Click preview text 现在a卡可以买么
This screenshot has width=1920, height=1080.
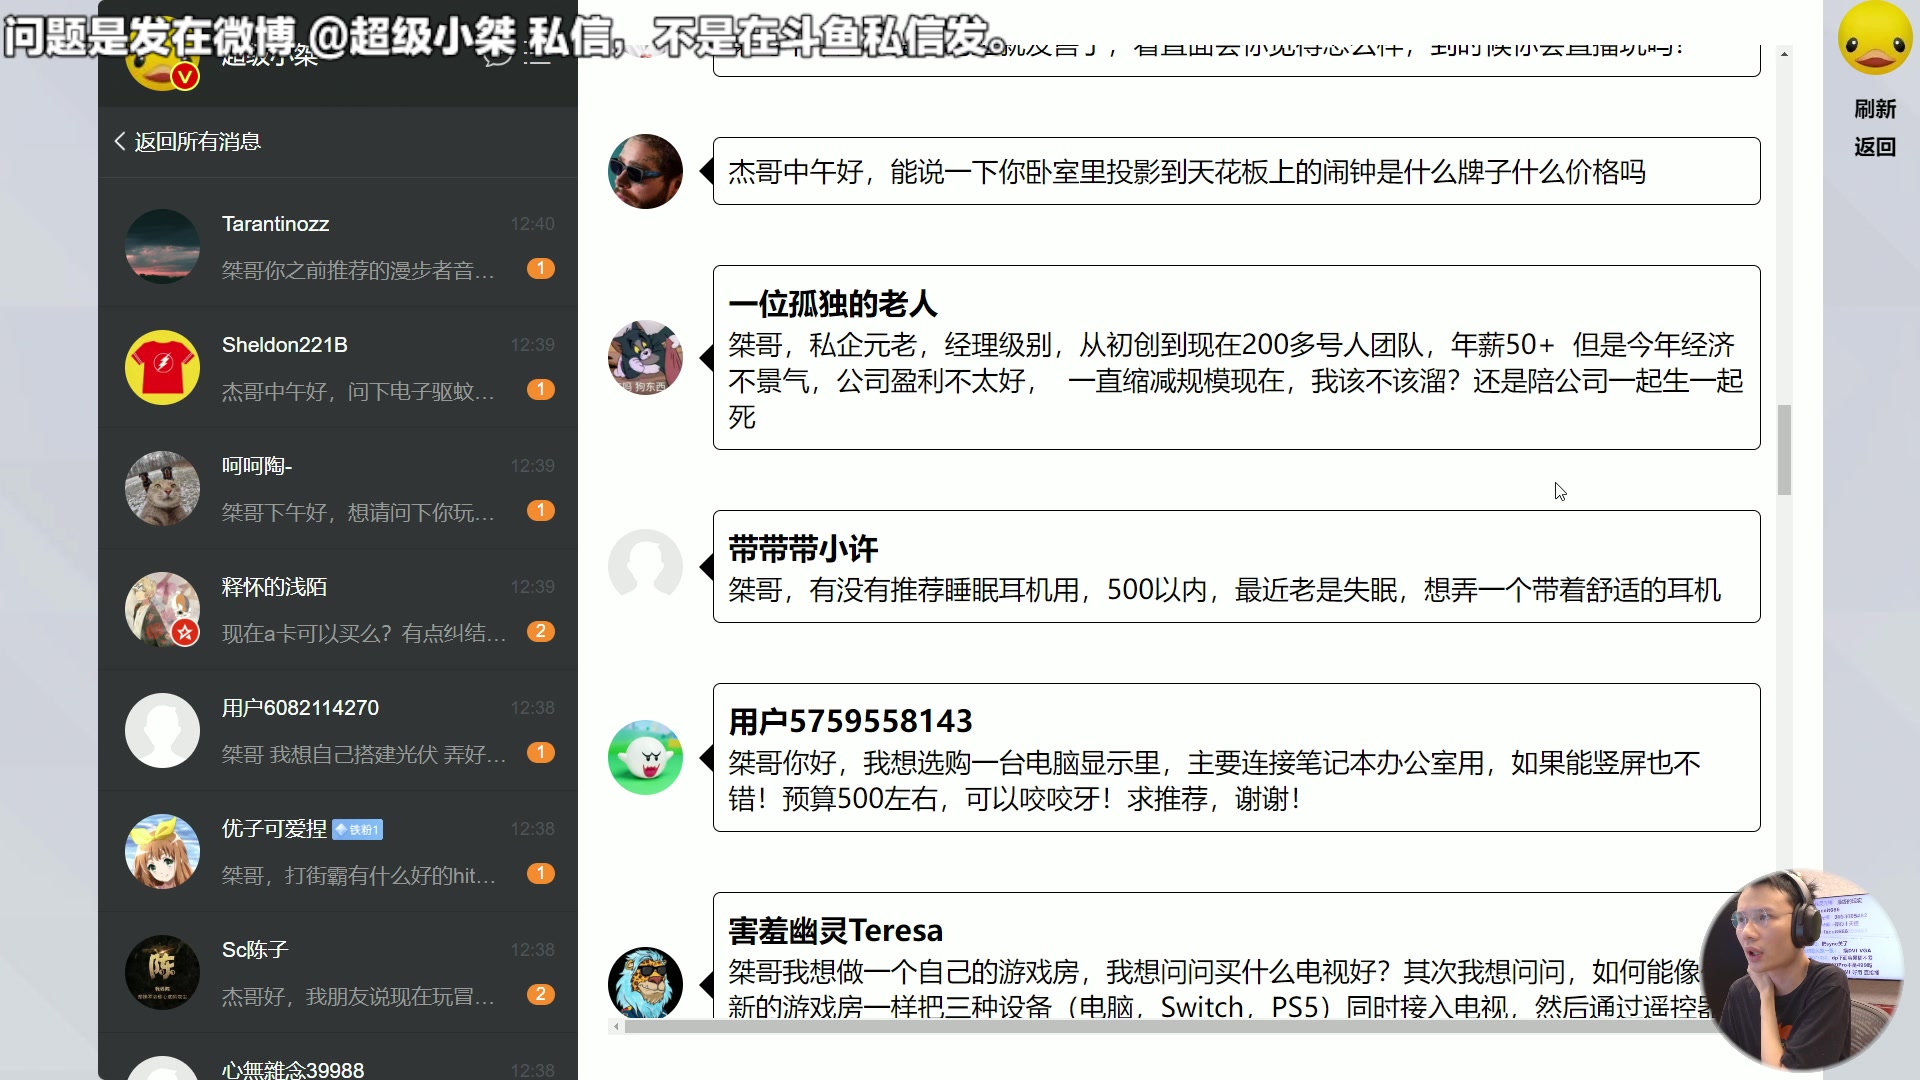tap(364, 633)
